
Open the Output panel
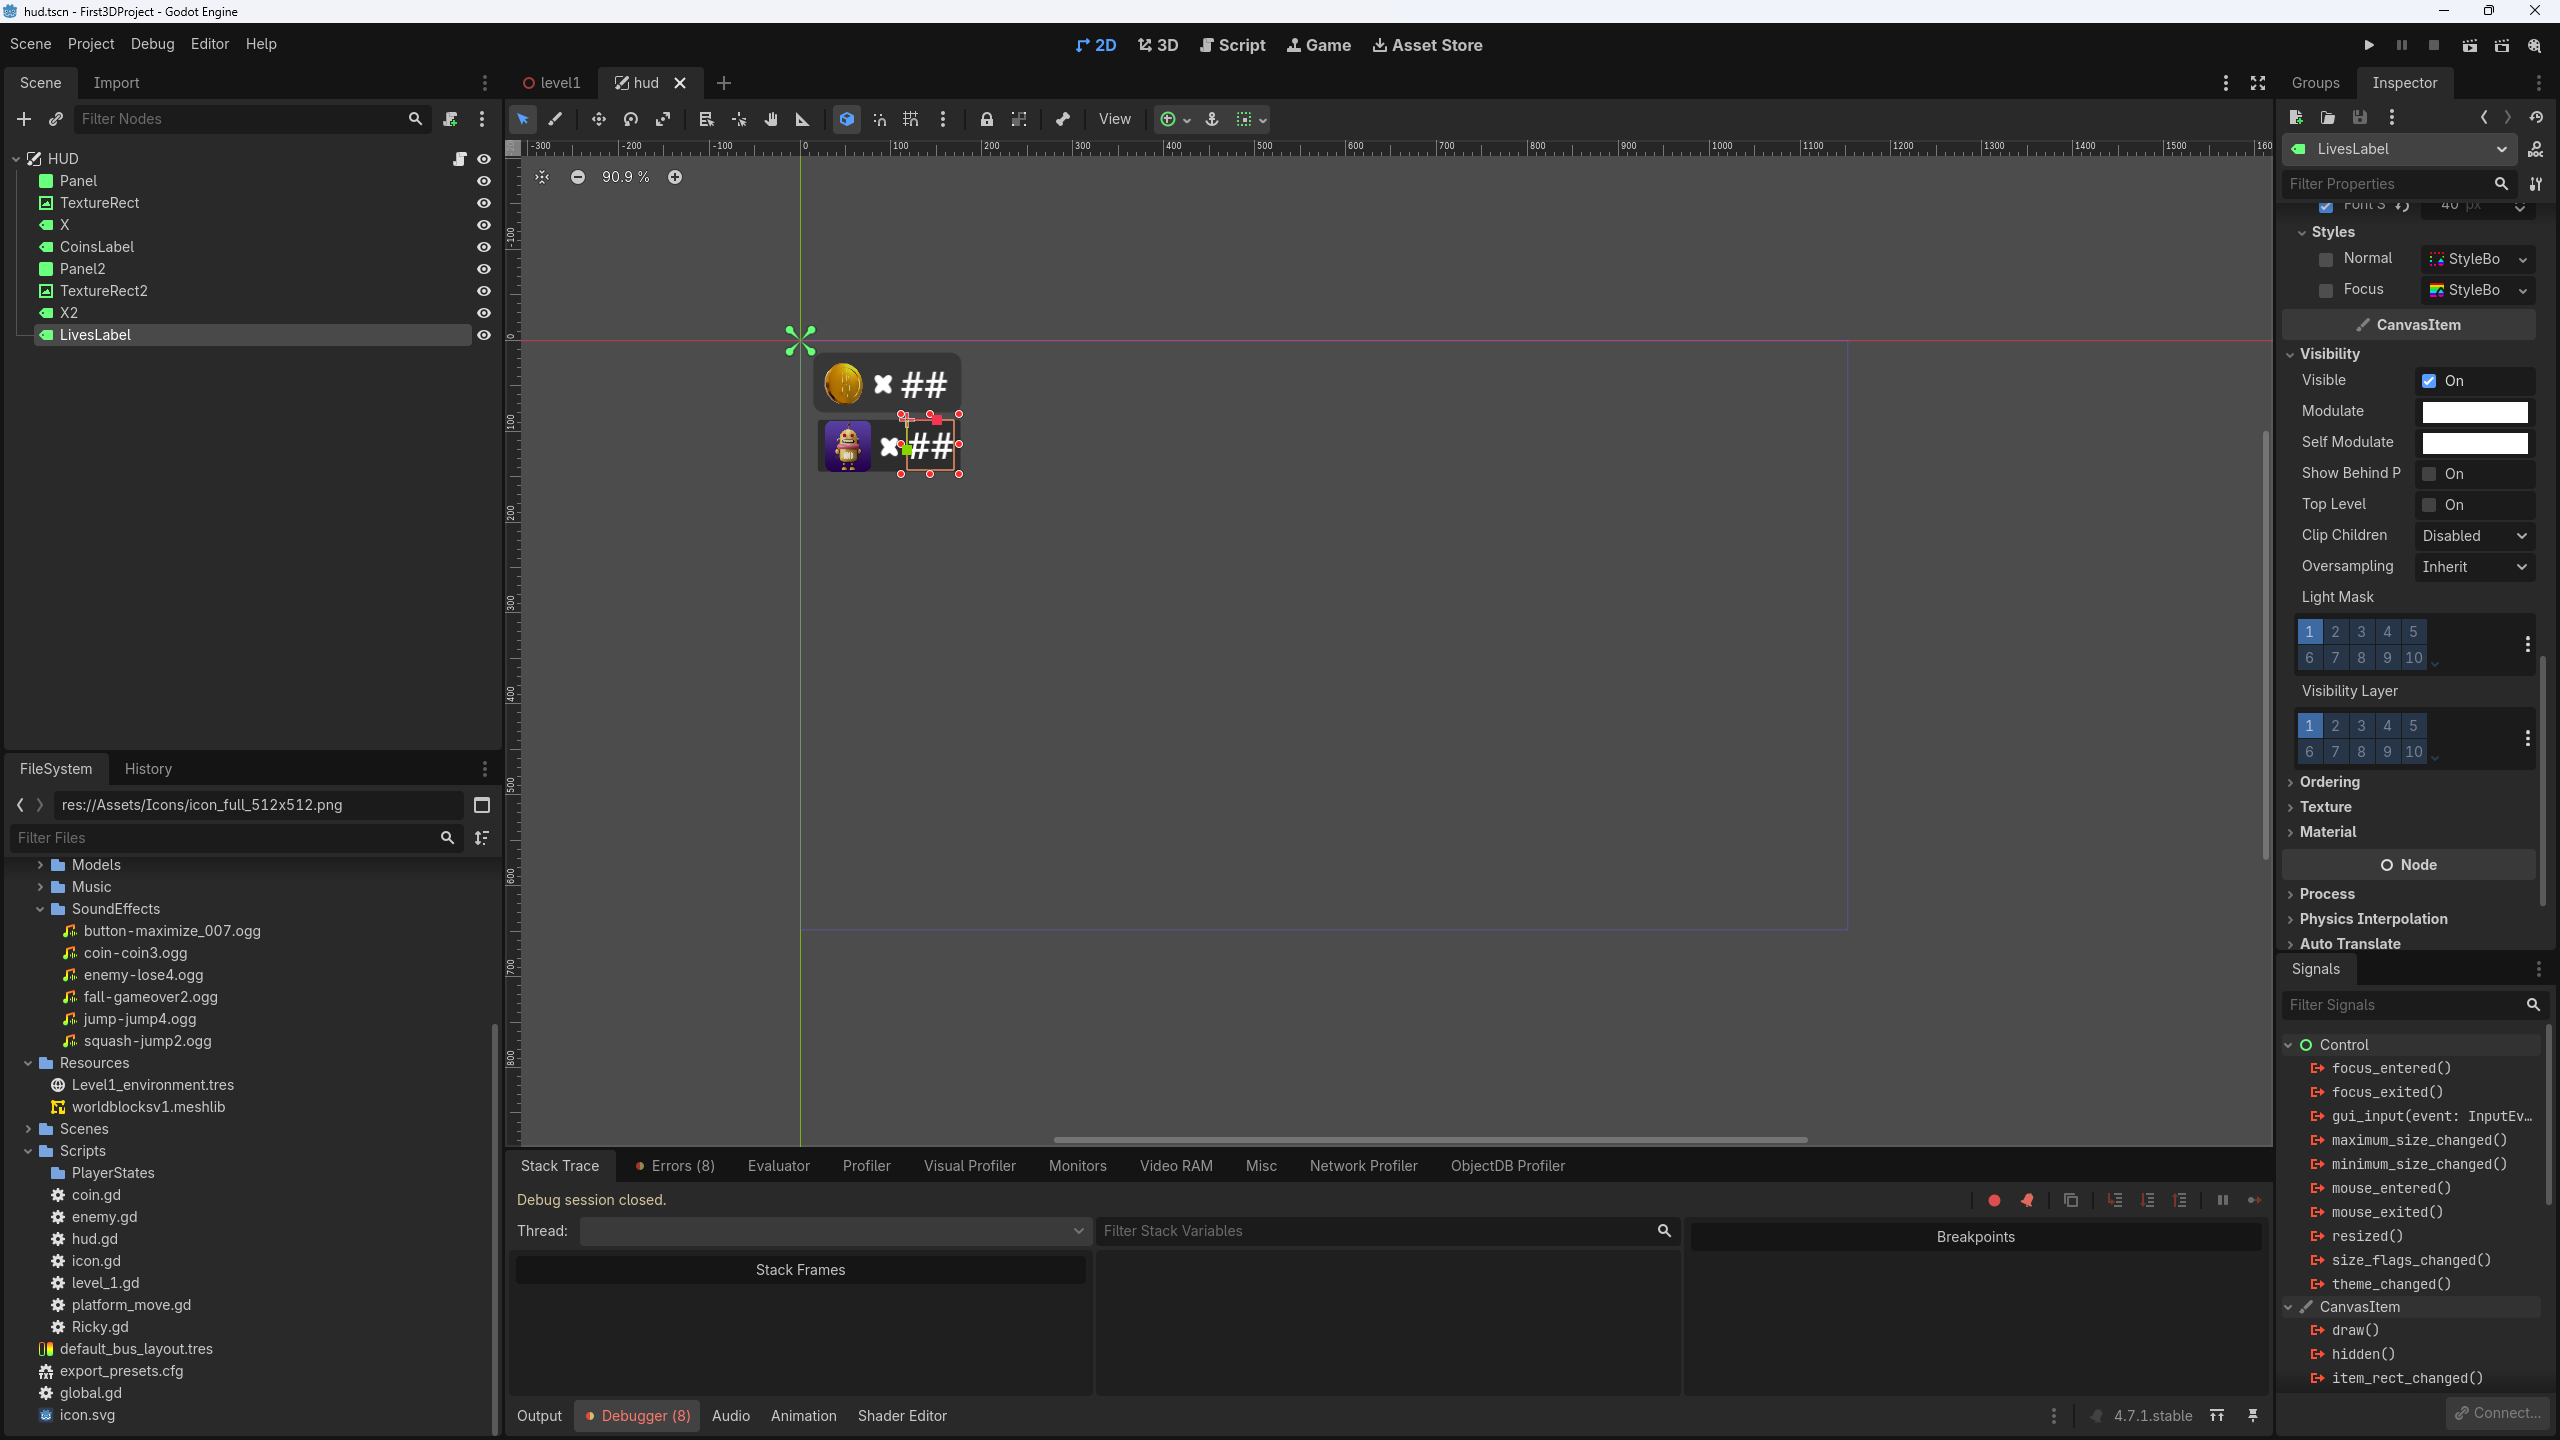pos(539,1416)
